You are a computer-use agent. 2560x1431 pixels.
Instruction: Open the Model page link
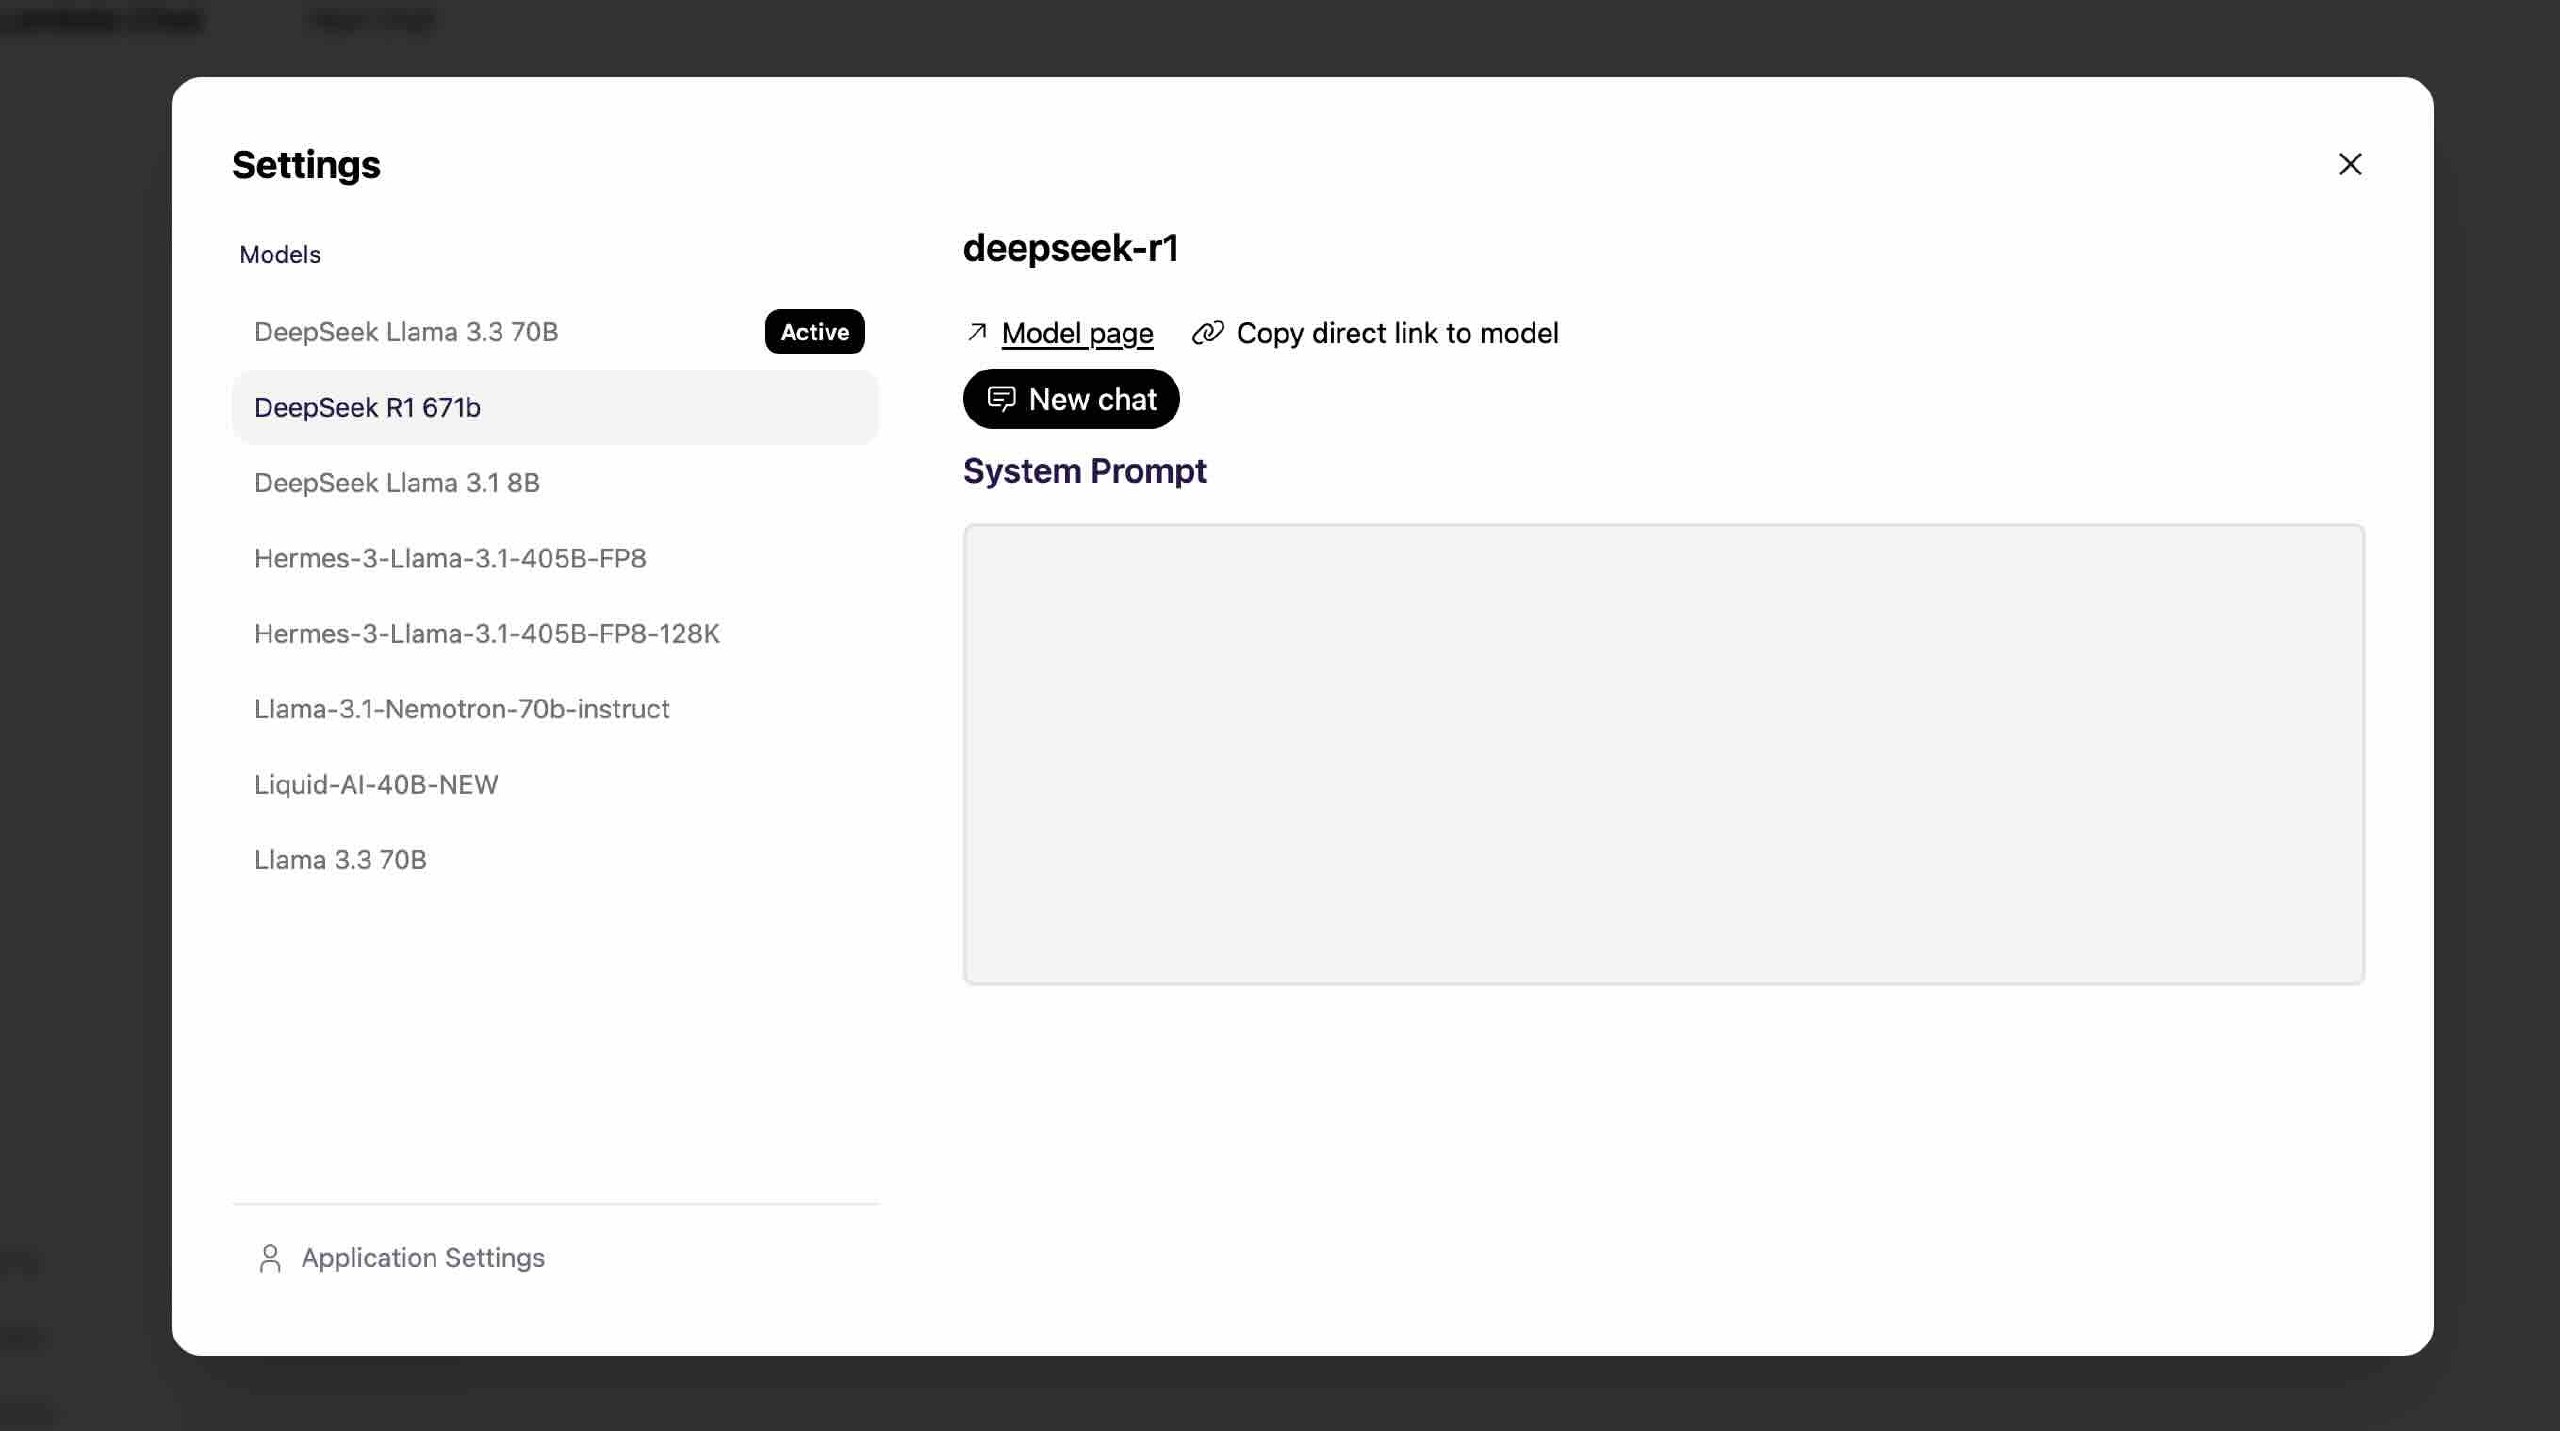pos(1077,333)
